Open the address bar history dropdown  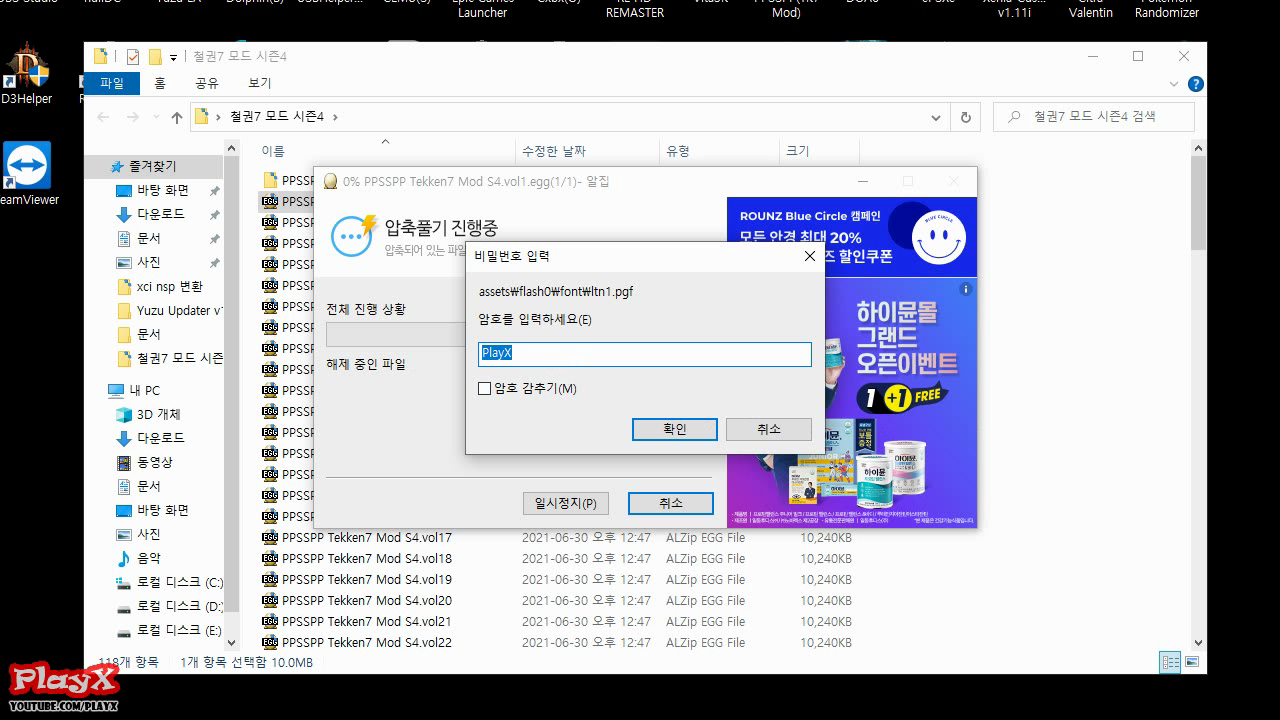pos(936,117)
